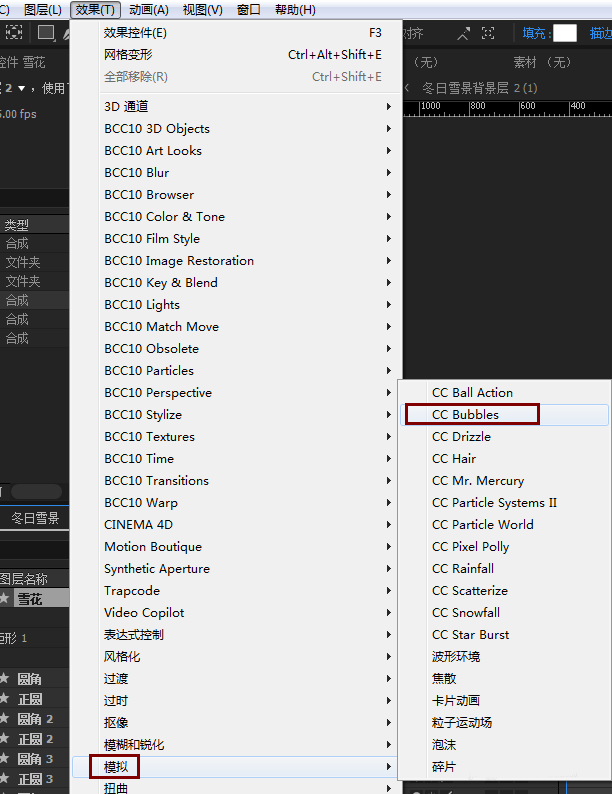Apply CC Hair effect
Viewport: 612px width, 794px height.
click(x=505, y=459)
